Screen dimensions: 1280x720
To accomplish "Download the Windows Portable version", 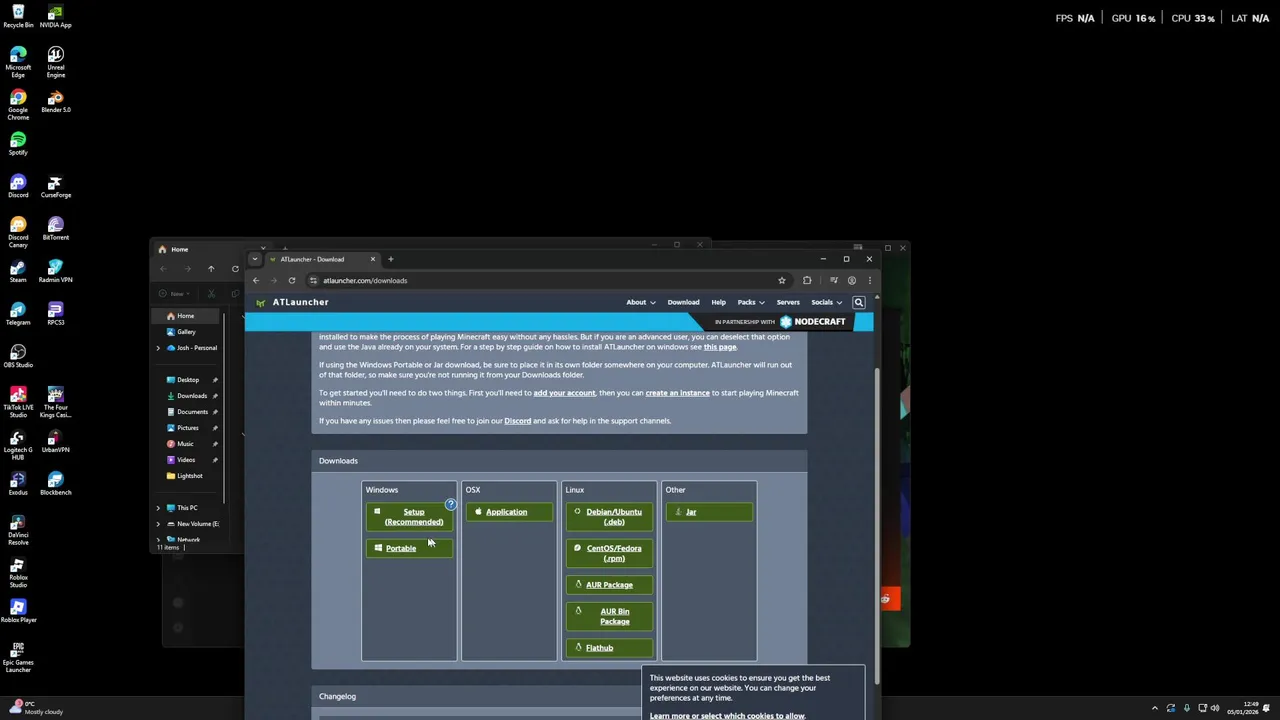I will (x=409, y=548).
